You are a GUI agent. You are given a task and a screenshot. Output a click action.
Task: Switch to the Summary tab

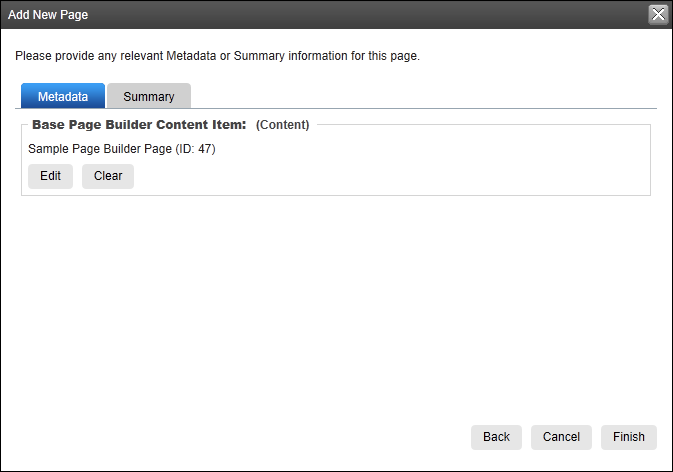point(149,96)
